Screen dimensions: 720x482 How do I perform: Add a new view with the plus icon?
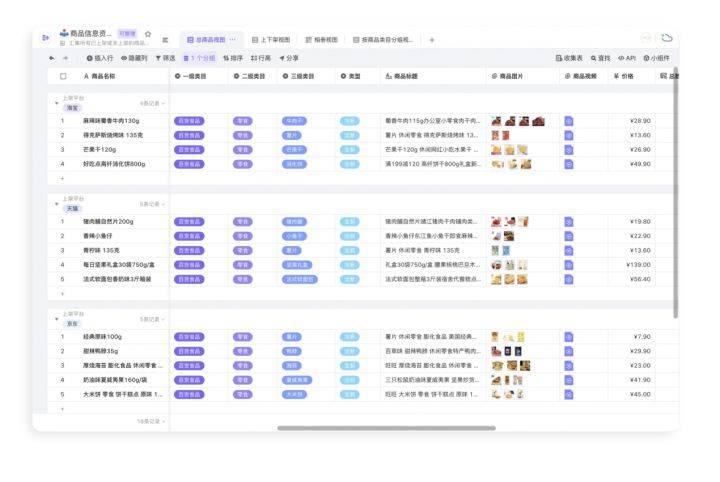(432, 40)
